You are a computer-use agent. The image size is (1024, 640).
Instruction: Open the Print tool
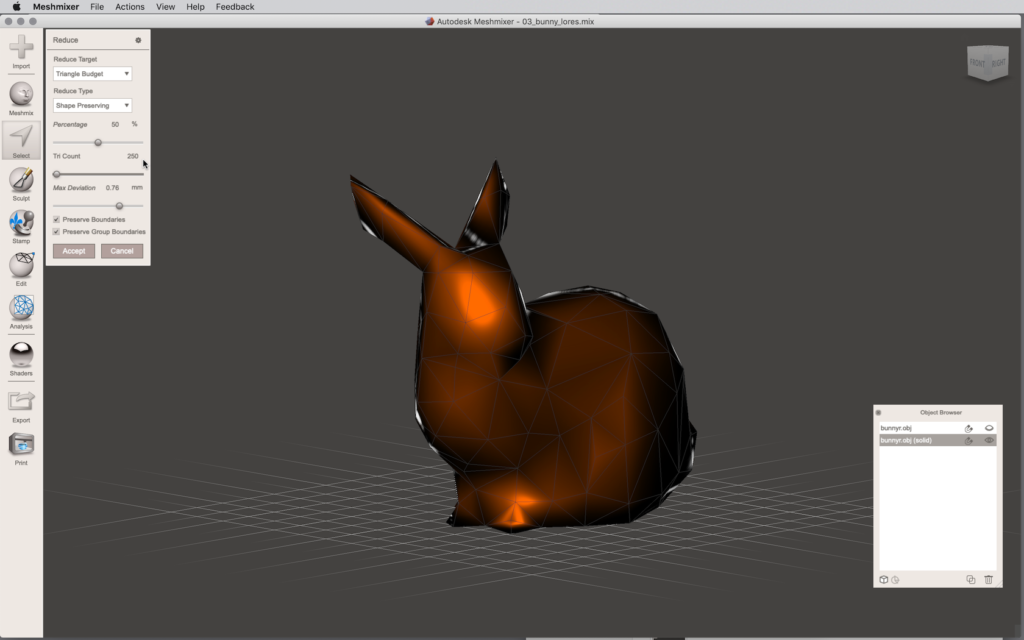pyautogui.click(x=21, y=445)
